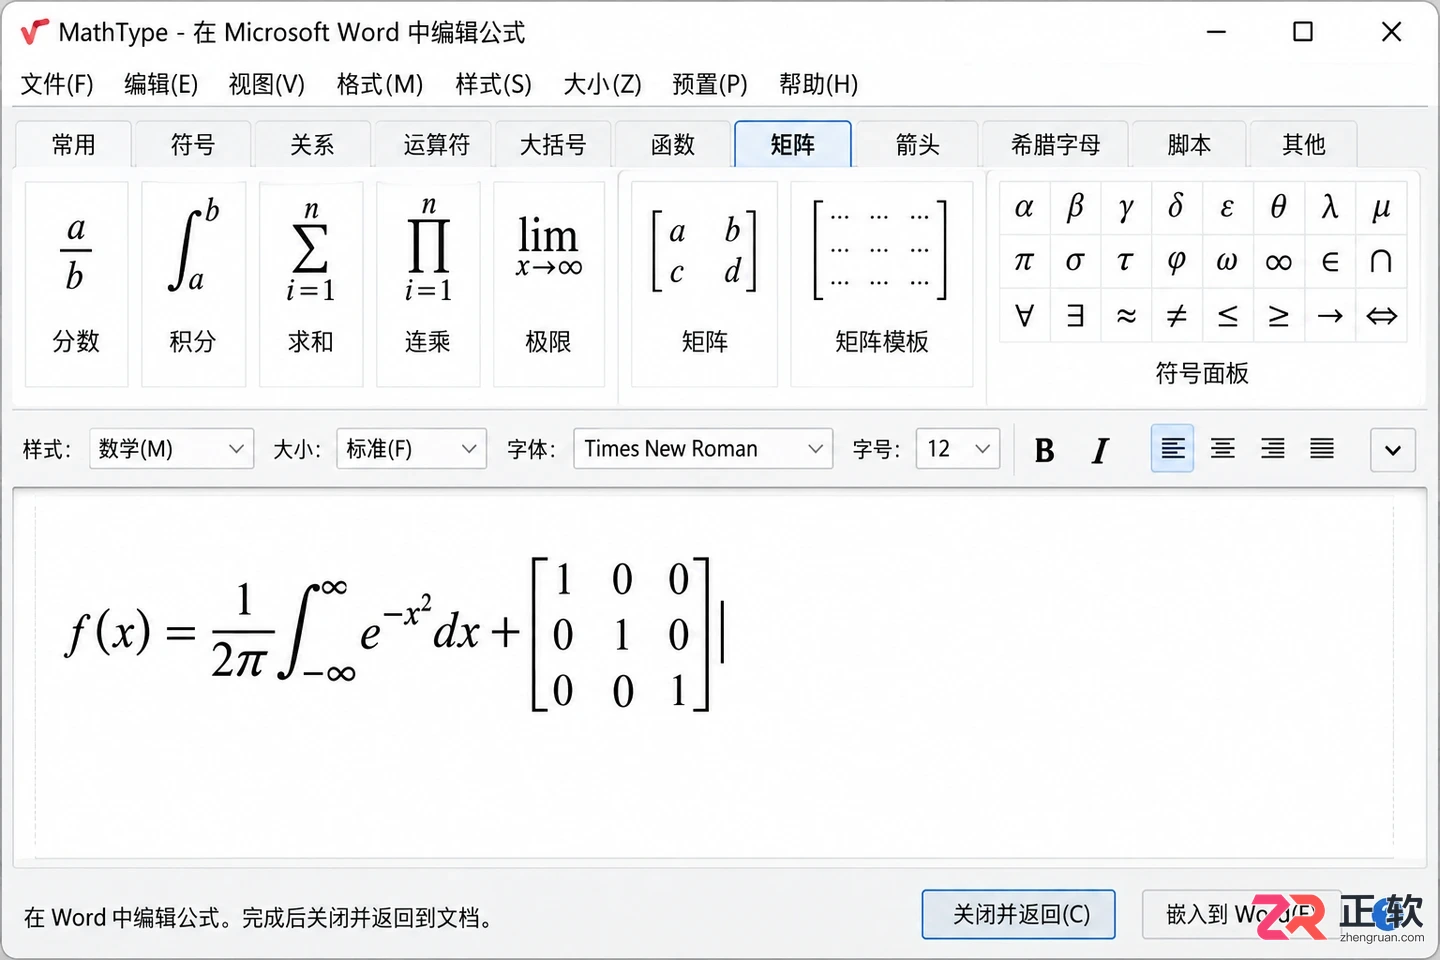
Task: Set alignment to center
Action: pyautogui.click(x=1222, y=449)
